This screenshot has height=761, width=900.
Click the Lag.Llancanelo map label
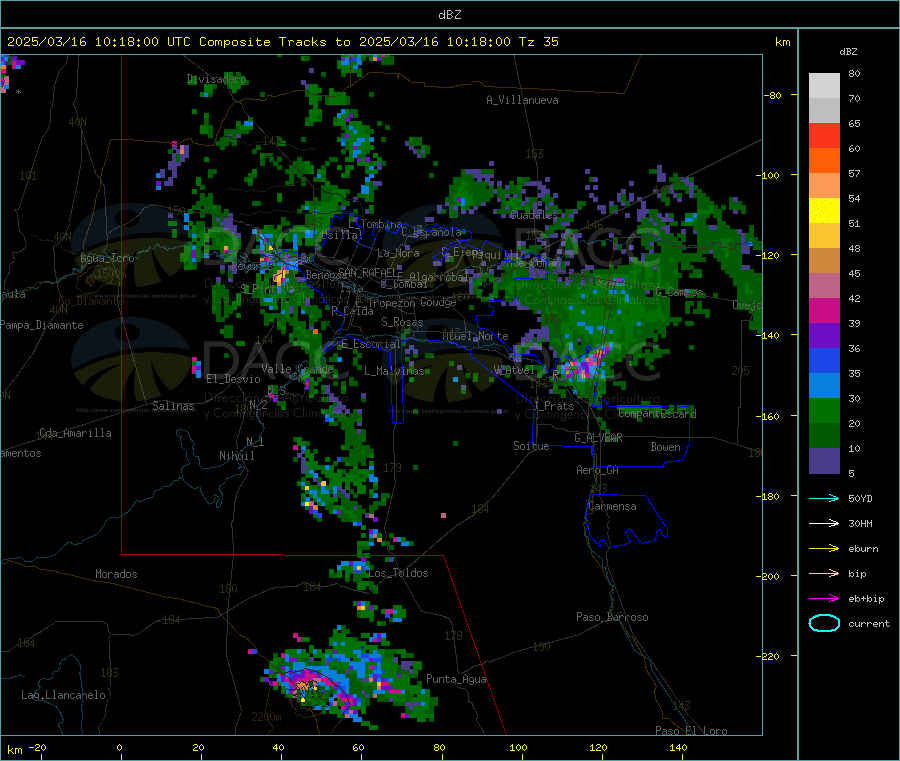click(x=63, y=695)
